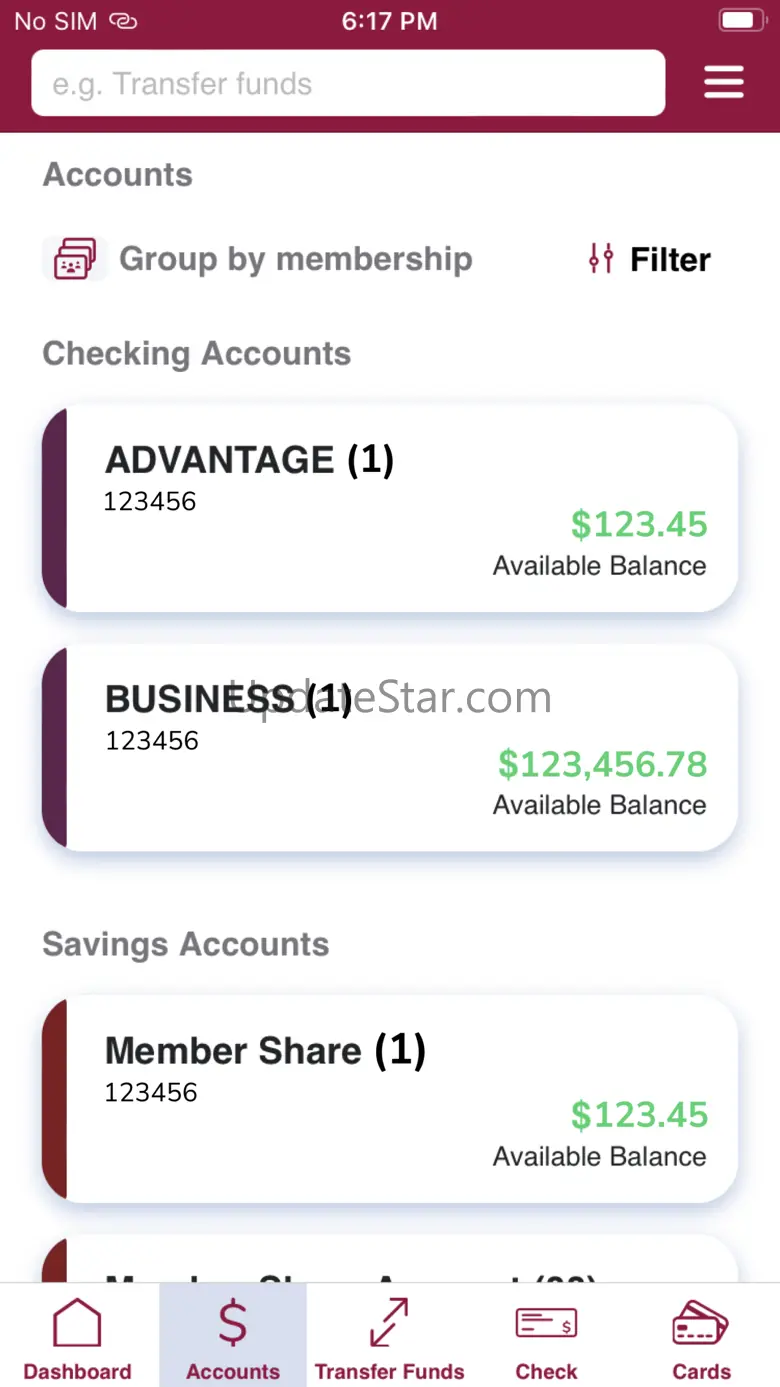
Task: Tap the Transfer Funds arrows icon
Action: tap(389, 1323)
